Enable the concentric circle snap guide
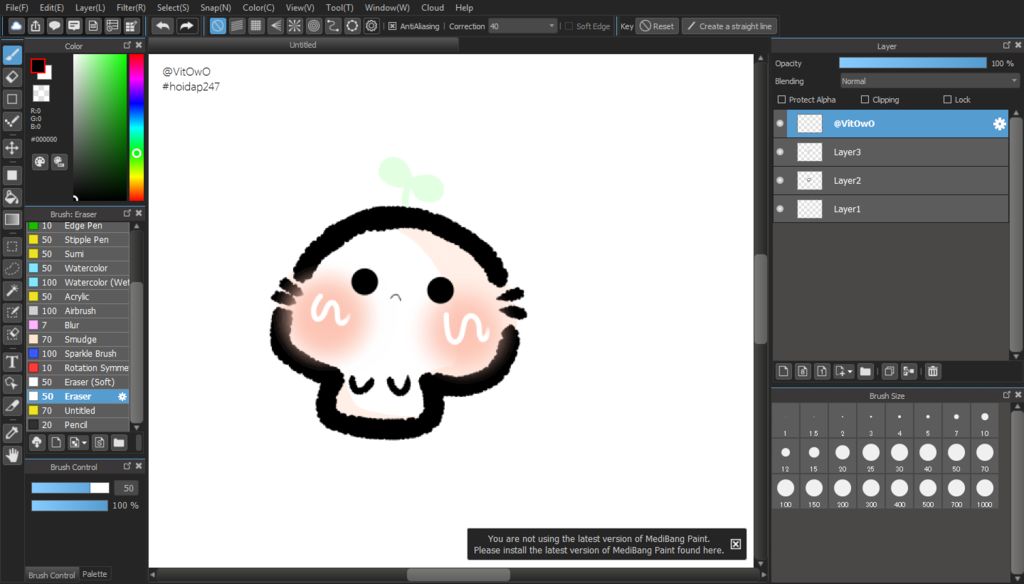1024x584 pixels. pyautogui.click(x=314, y=26)
